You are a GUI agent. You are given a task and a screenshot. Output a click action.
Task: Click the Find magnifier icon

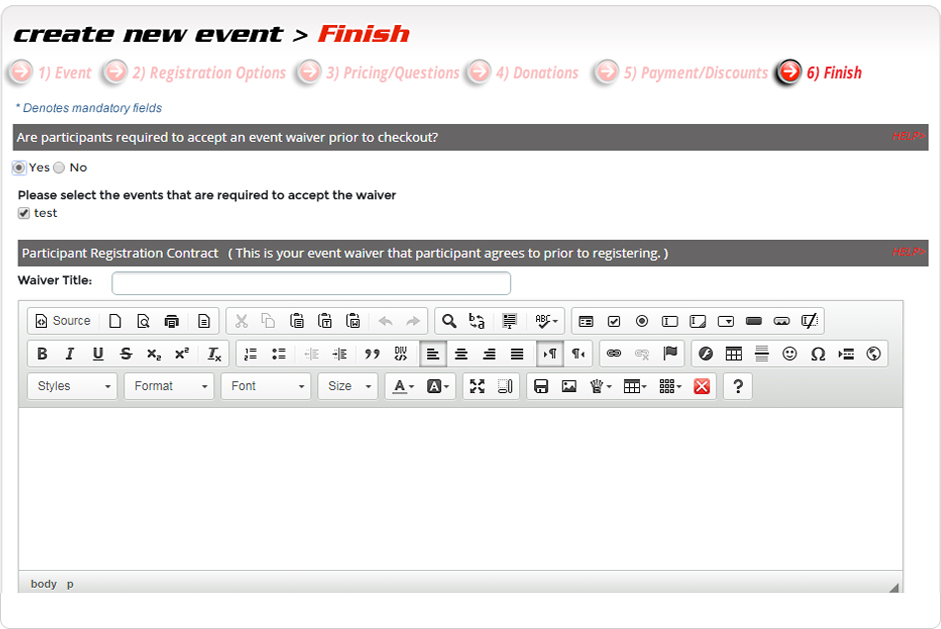point(449,321)
